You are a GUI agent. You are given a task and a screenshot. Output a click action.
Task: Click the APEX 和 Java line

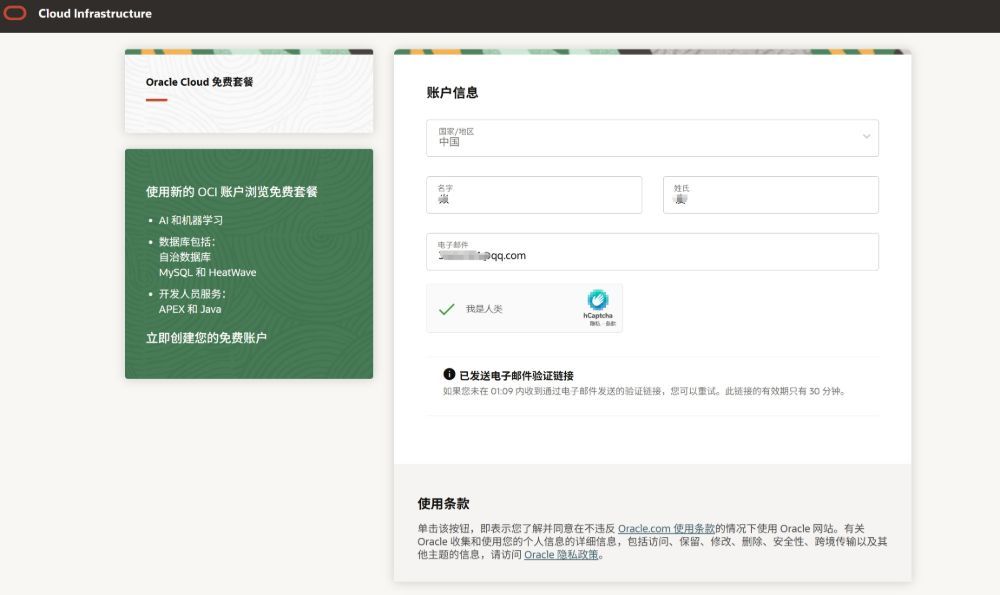pos(190,309)
